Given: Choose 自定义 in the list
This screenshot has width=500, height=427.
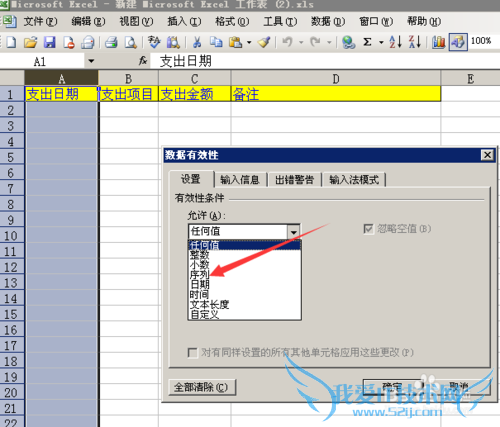Looking at the screenshot, I should pyautogui.click(x=245, y=314).
